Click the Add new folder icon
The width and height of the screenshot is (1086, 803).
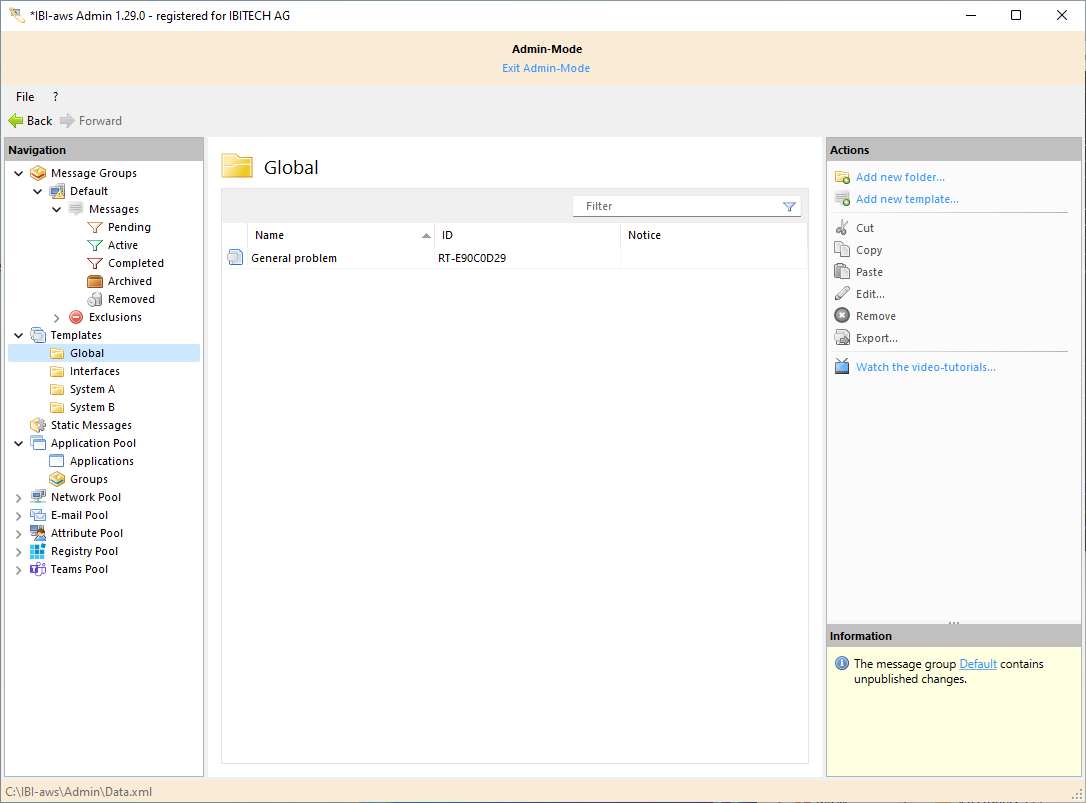(842, 178)
